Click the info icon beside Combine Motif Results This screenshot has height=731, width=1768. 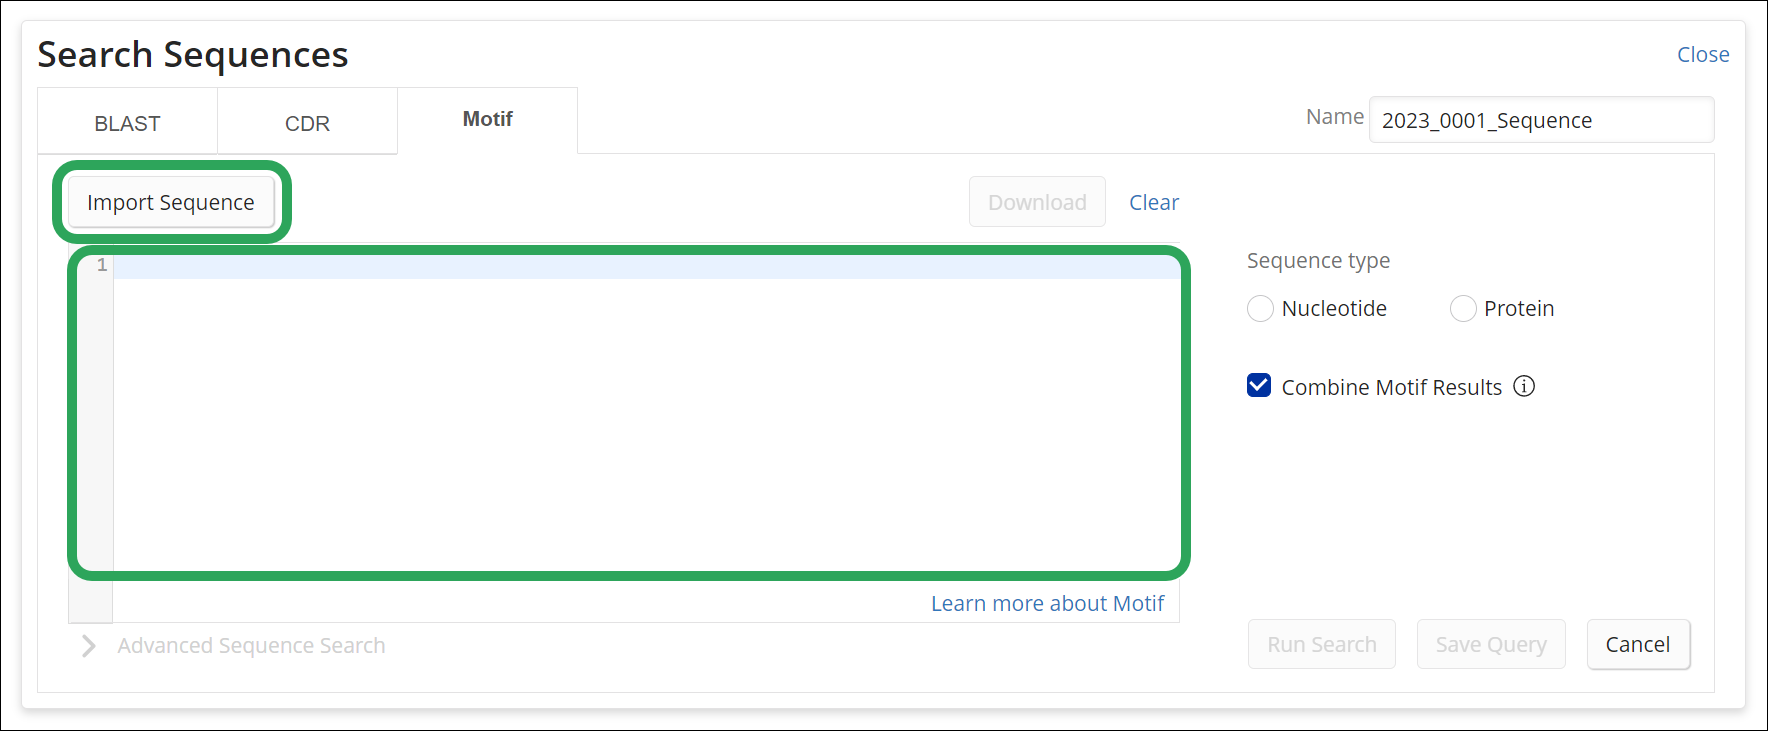(x=1523, y=387)
